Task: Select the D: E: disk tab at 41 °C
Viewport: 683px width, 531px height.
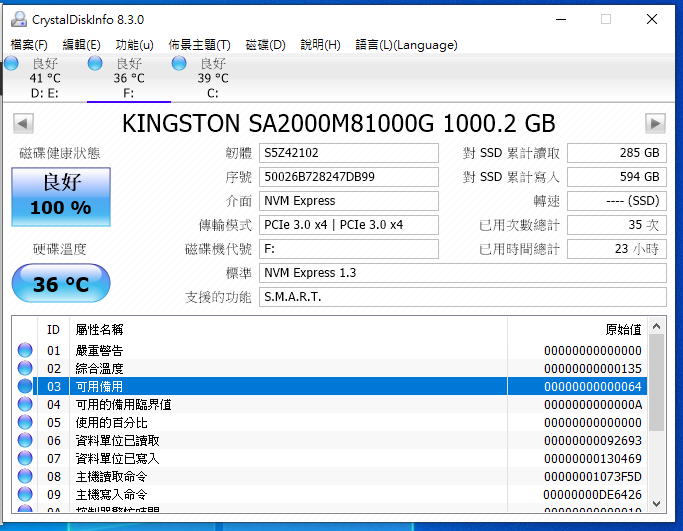Action: click(44, 78)
